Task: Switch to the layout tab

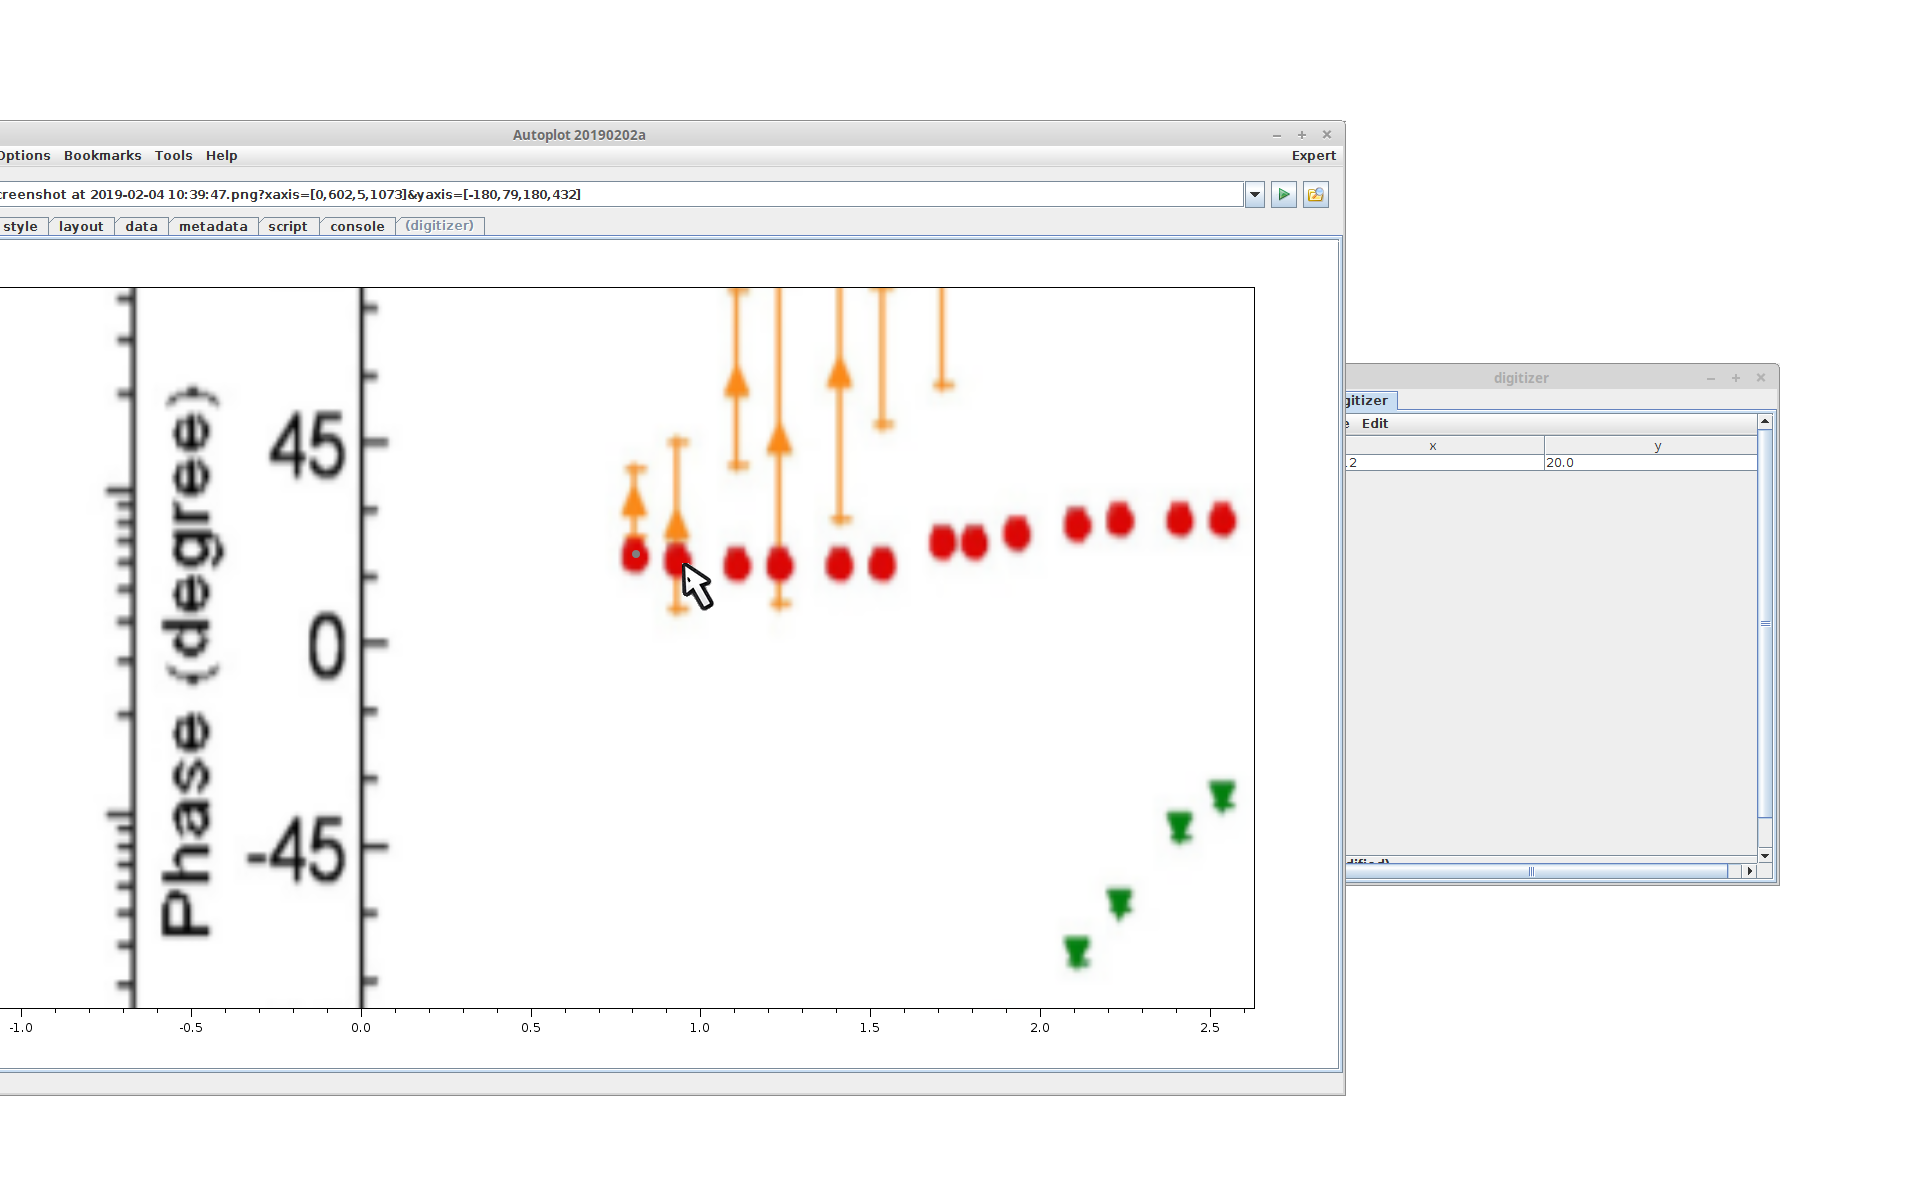Action: [x=80, y=227]
